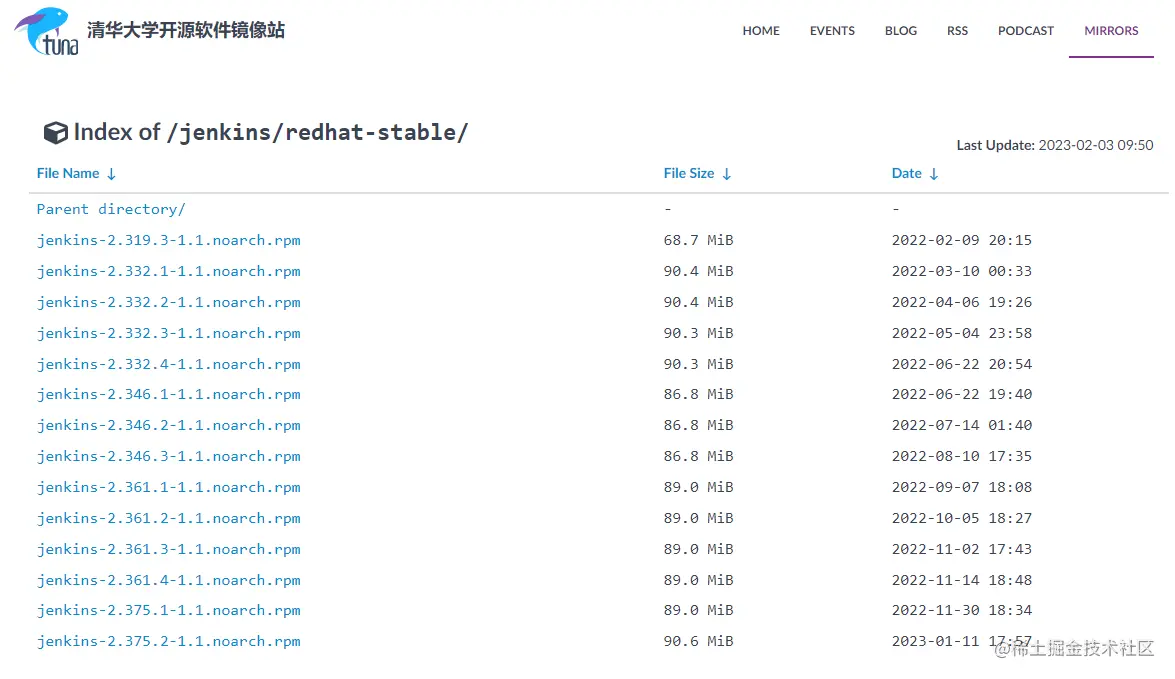Click jenkins-2.346.1-1.1.noarch.rpm

coord(169,394)
